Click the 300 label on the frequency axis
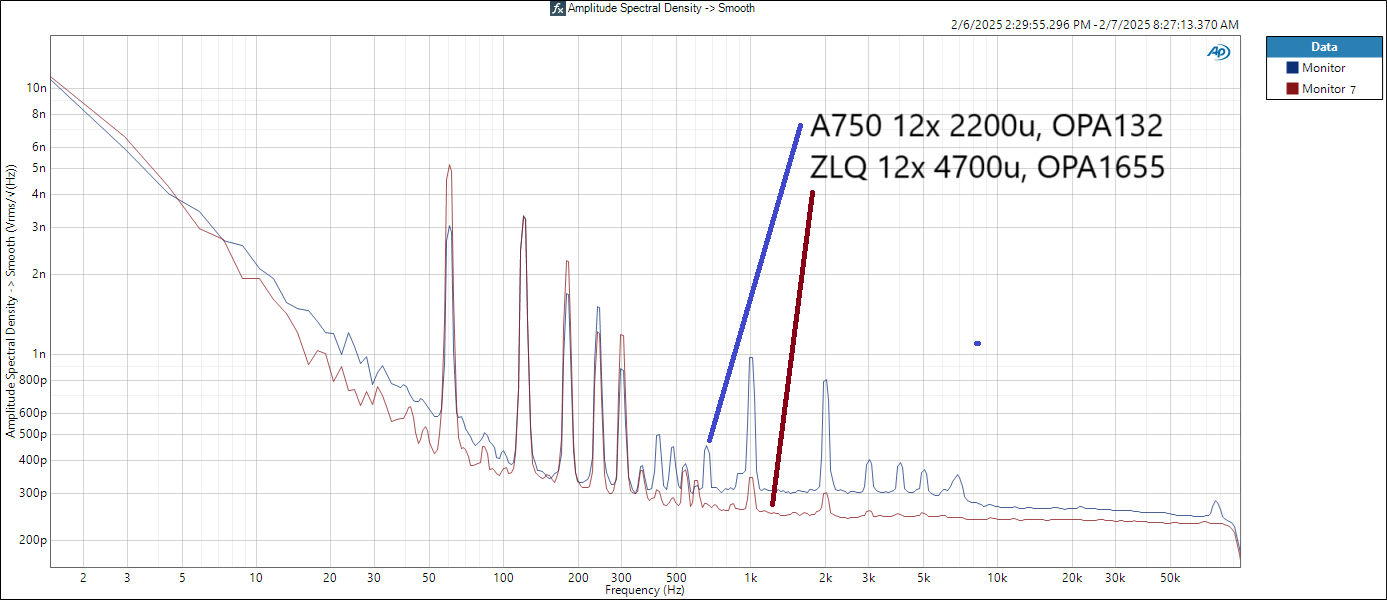 [621, 578]
